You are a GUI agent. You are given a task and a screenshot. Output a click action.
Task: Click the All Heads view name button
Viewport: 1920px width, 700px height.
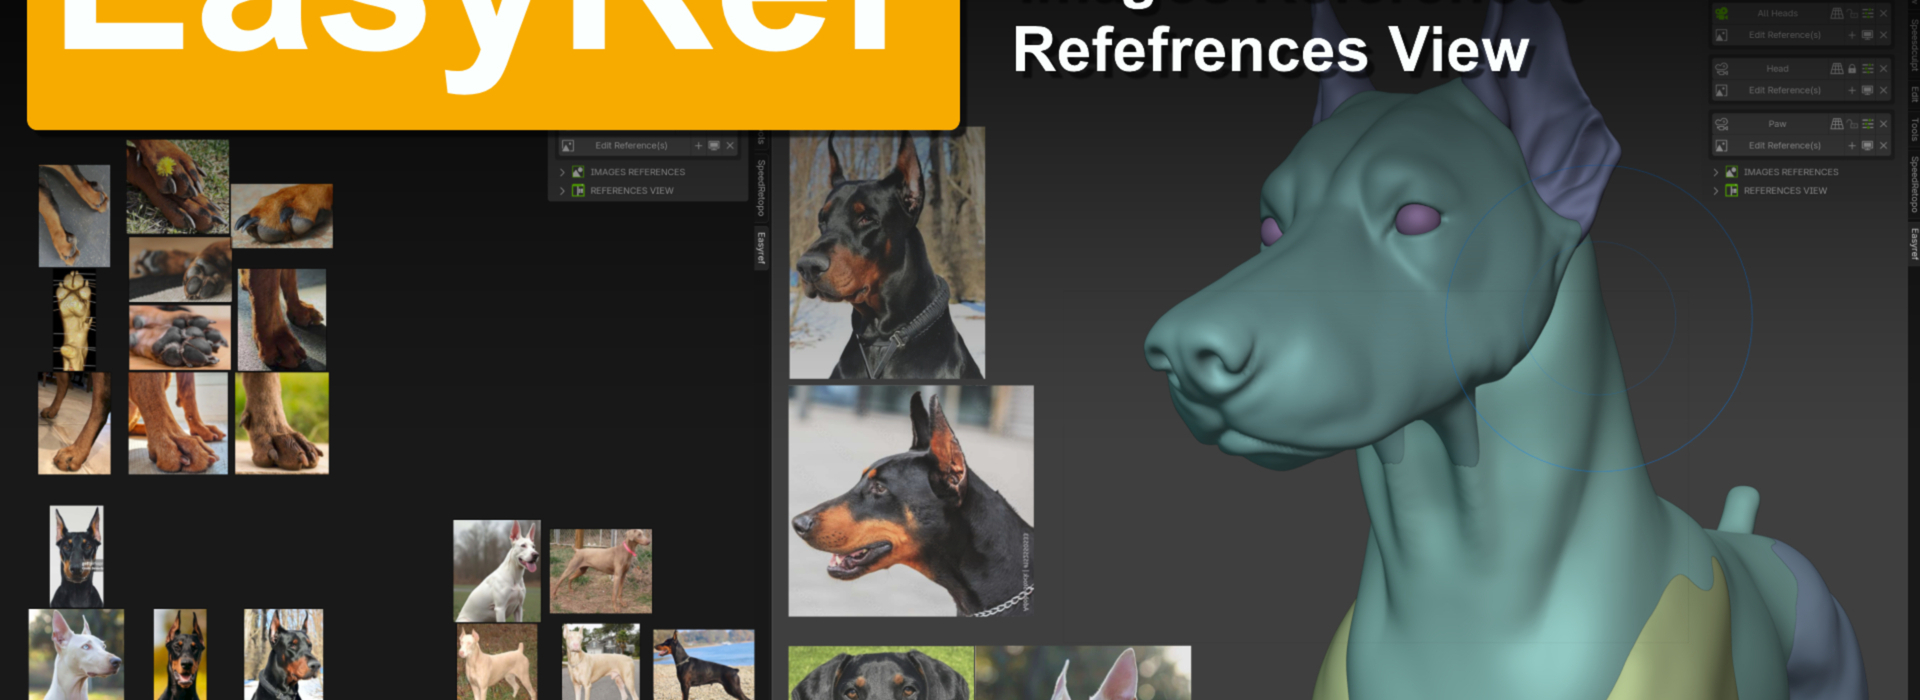(1778, 13)
